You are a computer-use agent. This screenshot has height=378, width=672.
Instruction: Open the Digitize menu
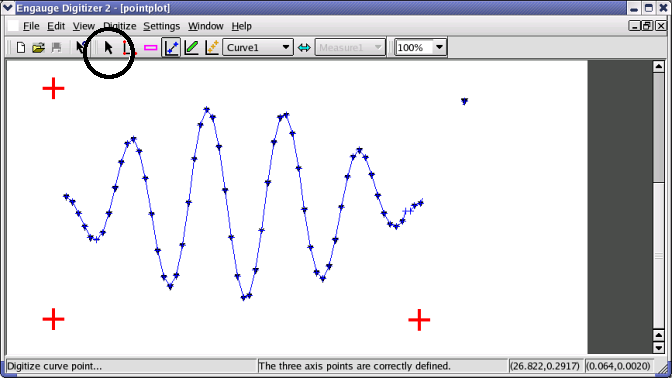coord(120,26)
